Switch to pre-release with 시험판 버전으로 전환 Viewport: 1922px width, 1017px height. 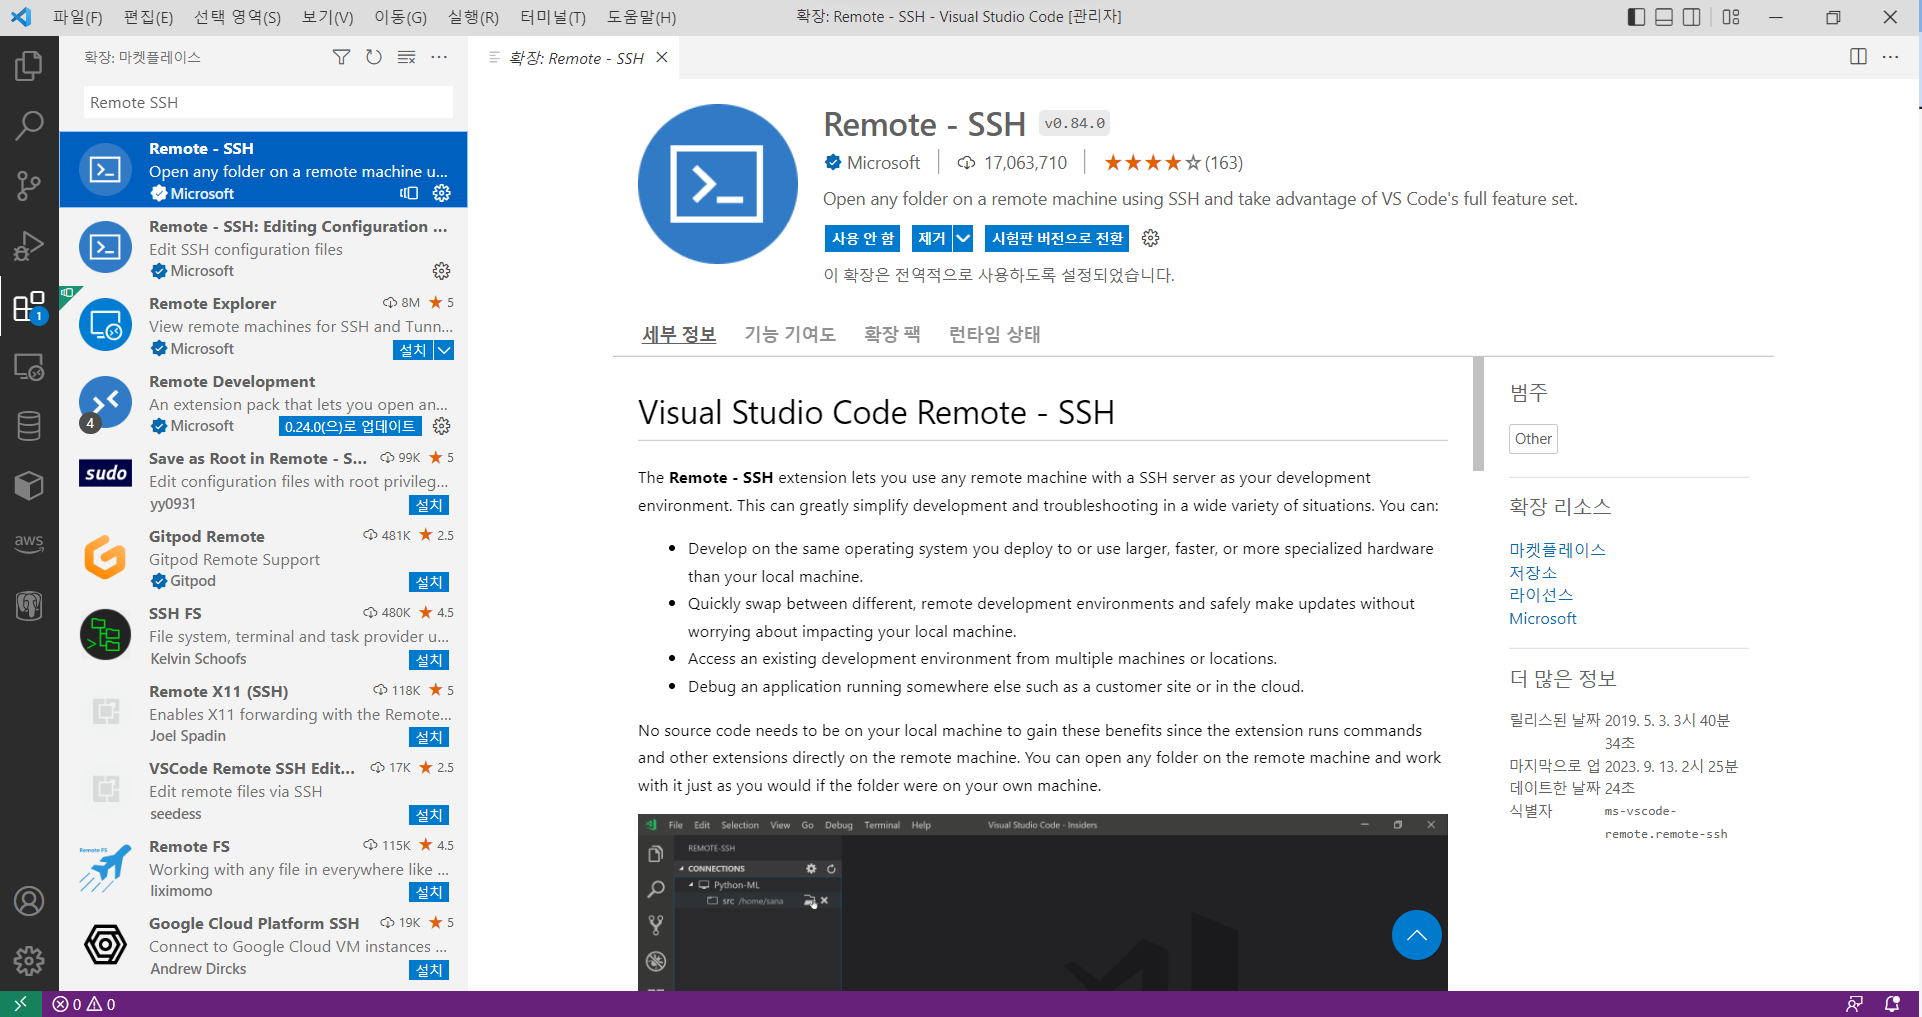tap(1057, 238)
